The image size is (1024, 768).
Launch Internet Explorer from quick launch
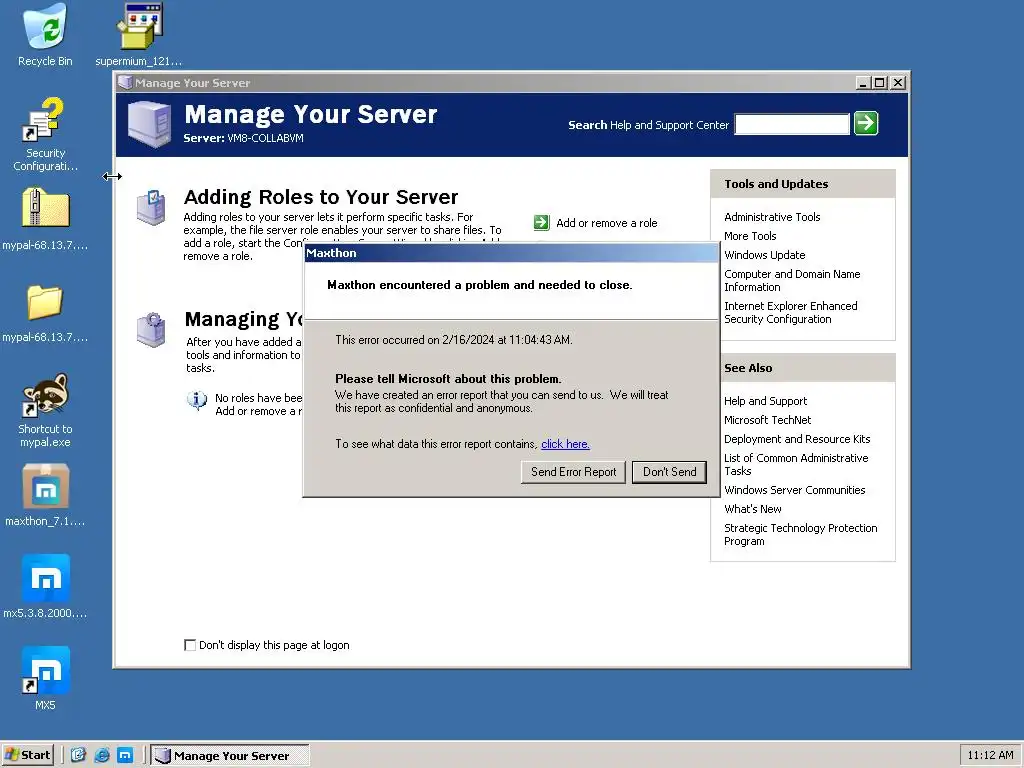102,755
